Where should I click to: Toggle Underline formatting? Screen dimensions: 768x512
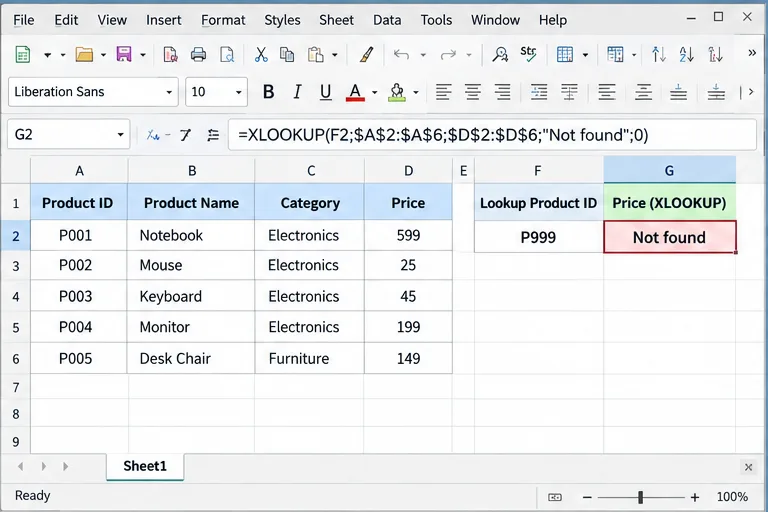click(326, 92)
